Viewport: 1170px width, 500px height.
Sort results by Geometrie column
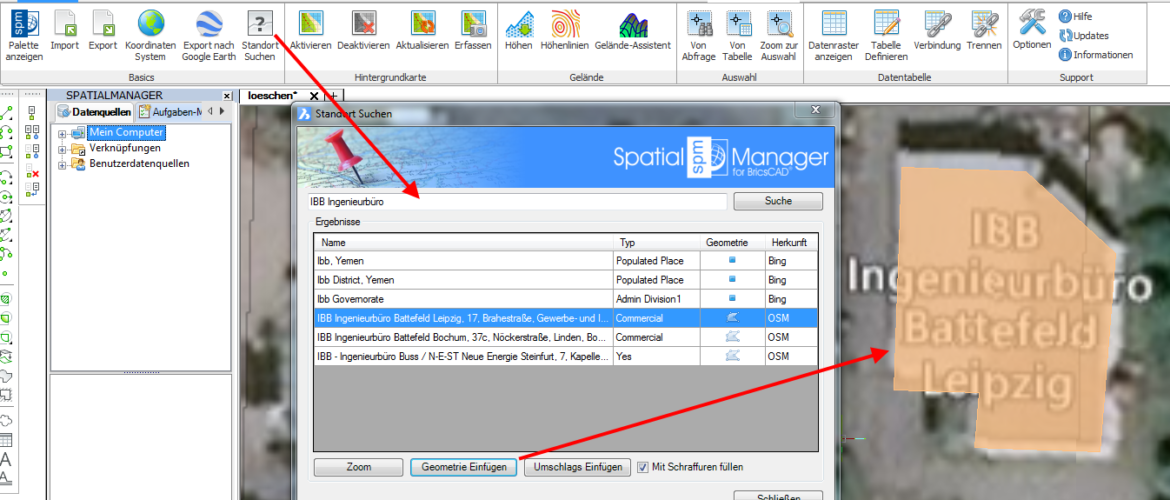[x=732, y=243]
